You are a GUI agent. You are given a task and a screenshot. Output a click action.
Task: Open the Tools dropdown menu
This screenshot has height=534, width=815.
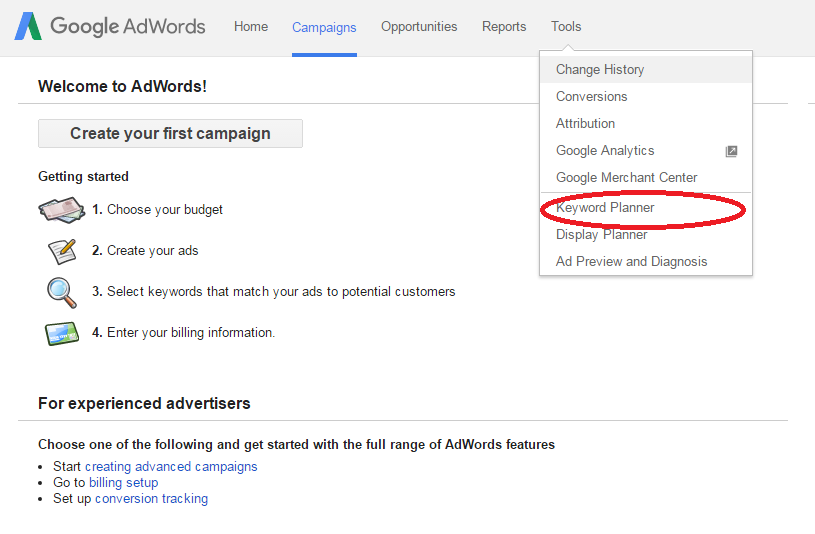565,27
